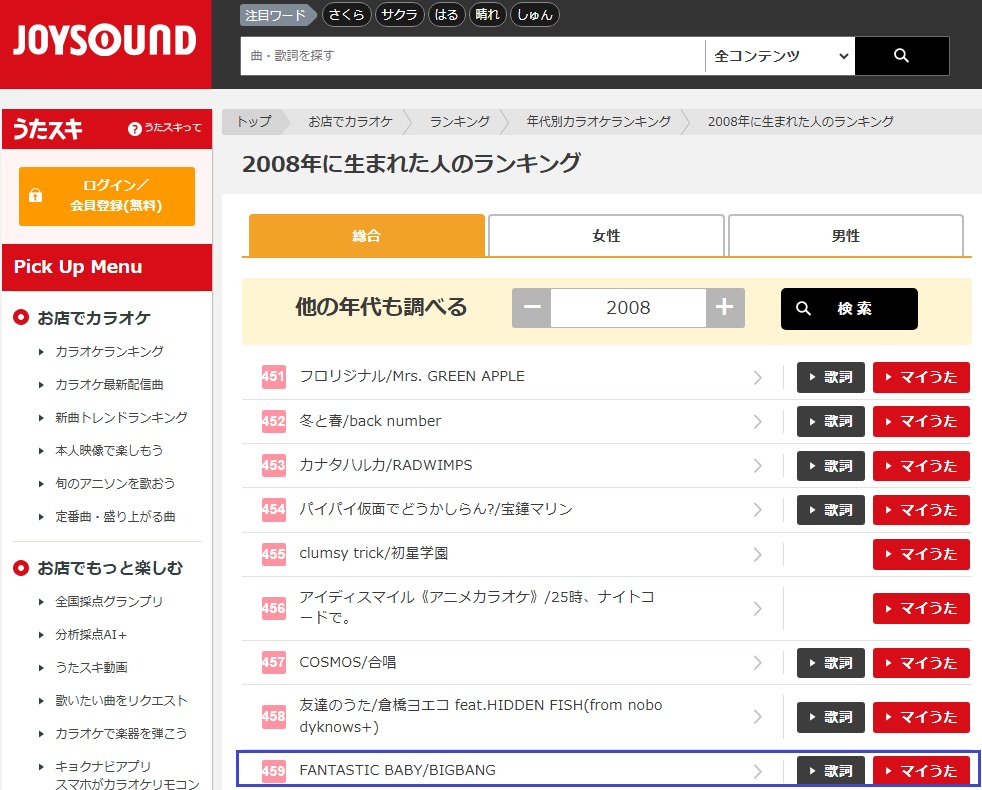Open 旬のアニソンを歌おう in sidebar
This screenshot has width=982, height=790.
coord(115,484)
